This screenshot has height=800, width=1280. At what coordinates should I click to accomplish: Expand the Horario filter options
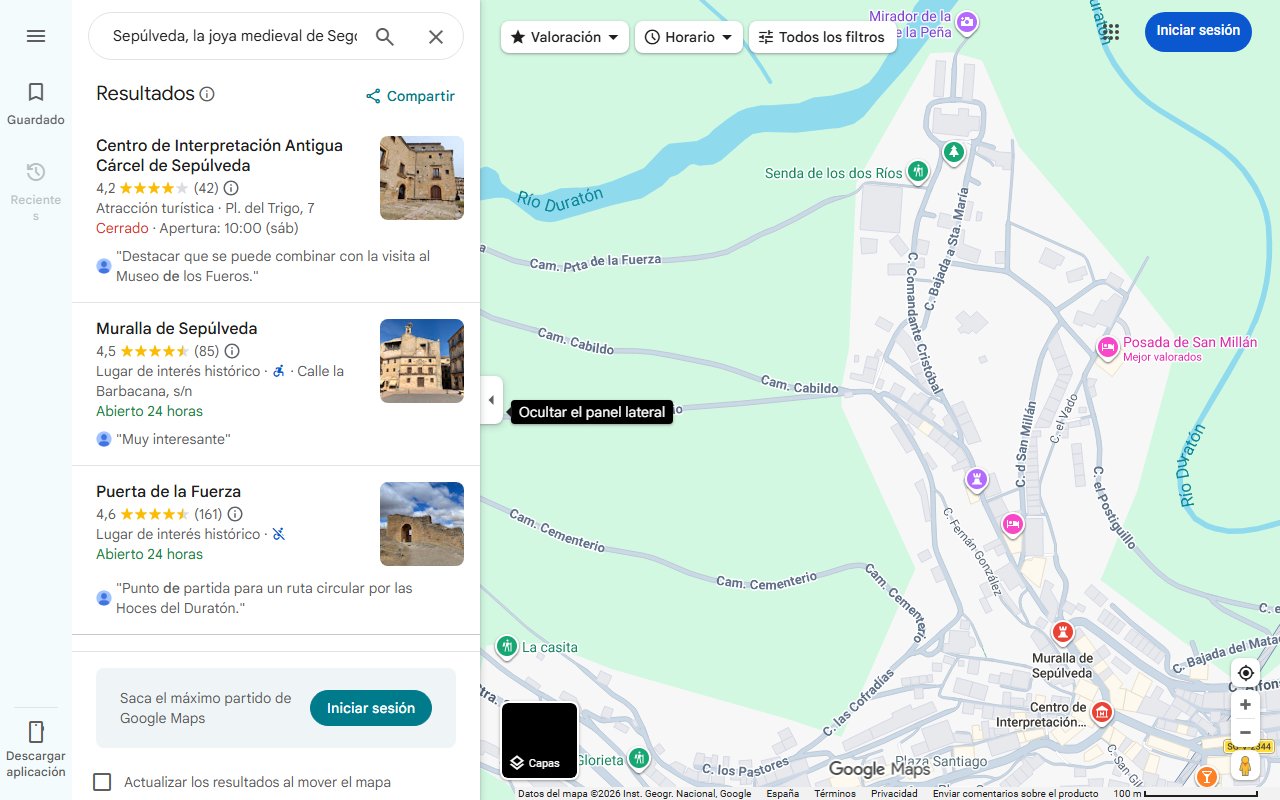(688, 36)
